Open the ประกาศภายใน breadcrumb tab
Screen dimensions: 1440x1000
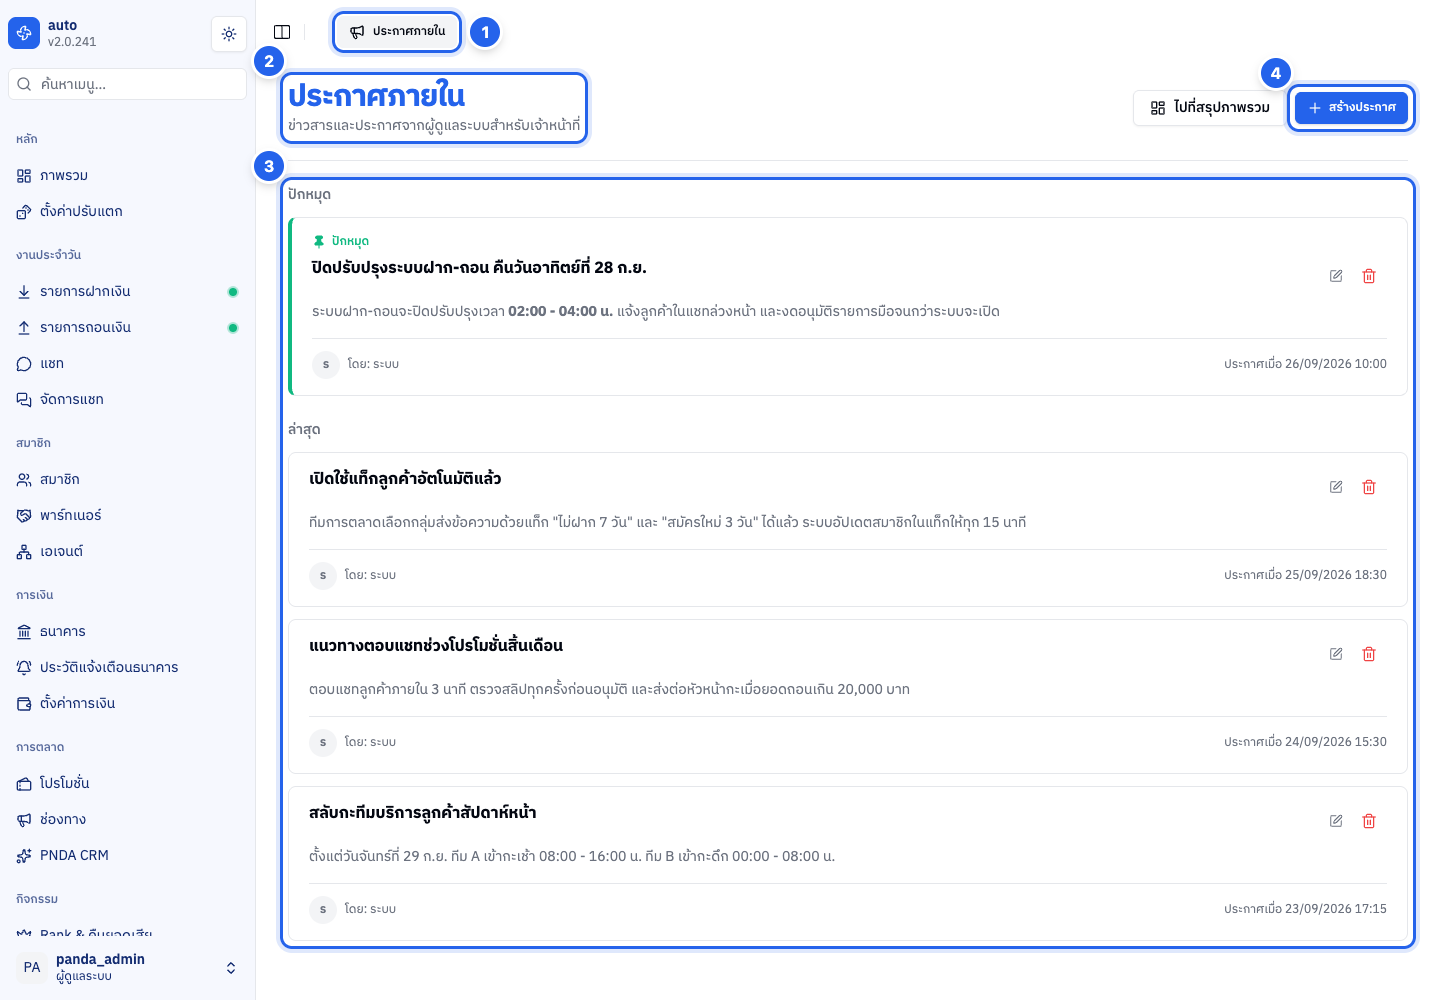(x=398, y=32)
